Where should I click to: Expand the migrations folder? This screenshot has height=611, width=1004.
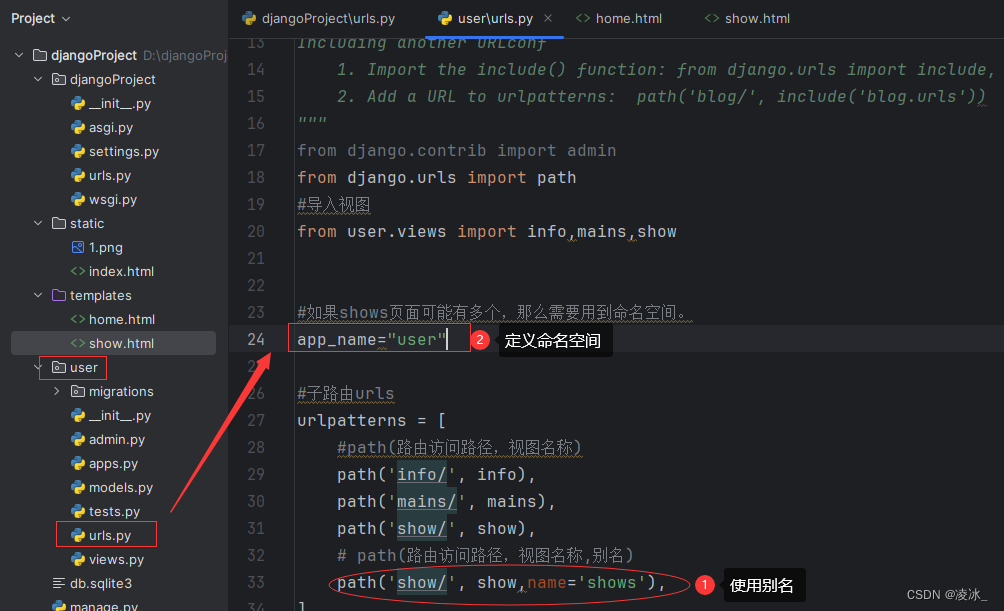pyautogui.click(x=56, y=391)
